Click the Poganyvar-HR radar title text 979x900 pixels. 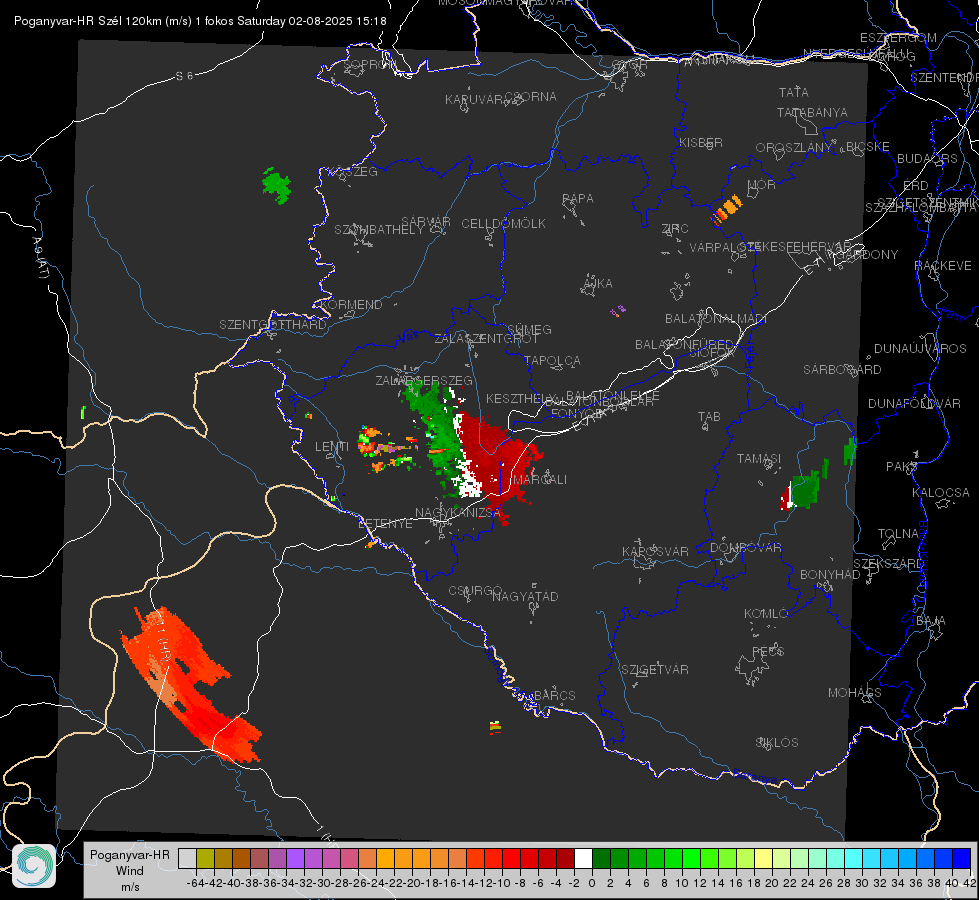200,21
